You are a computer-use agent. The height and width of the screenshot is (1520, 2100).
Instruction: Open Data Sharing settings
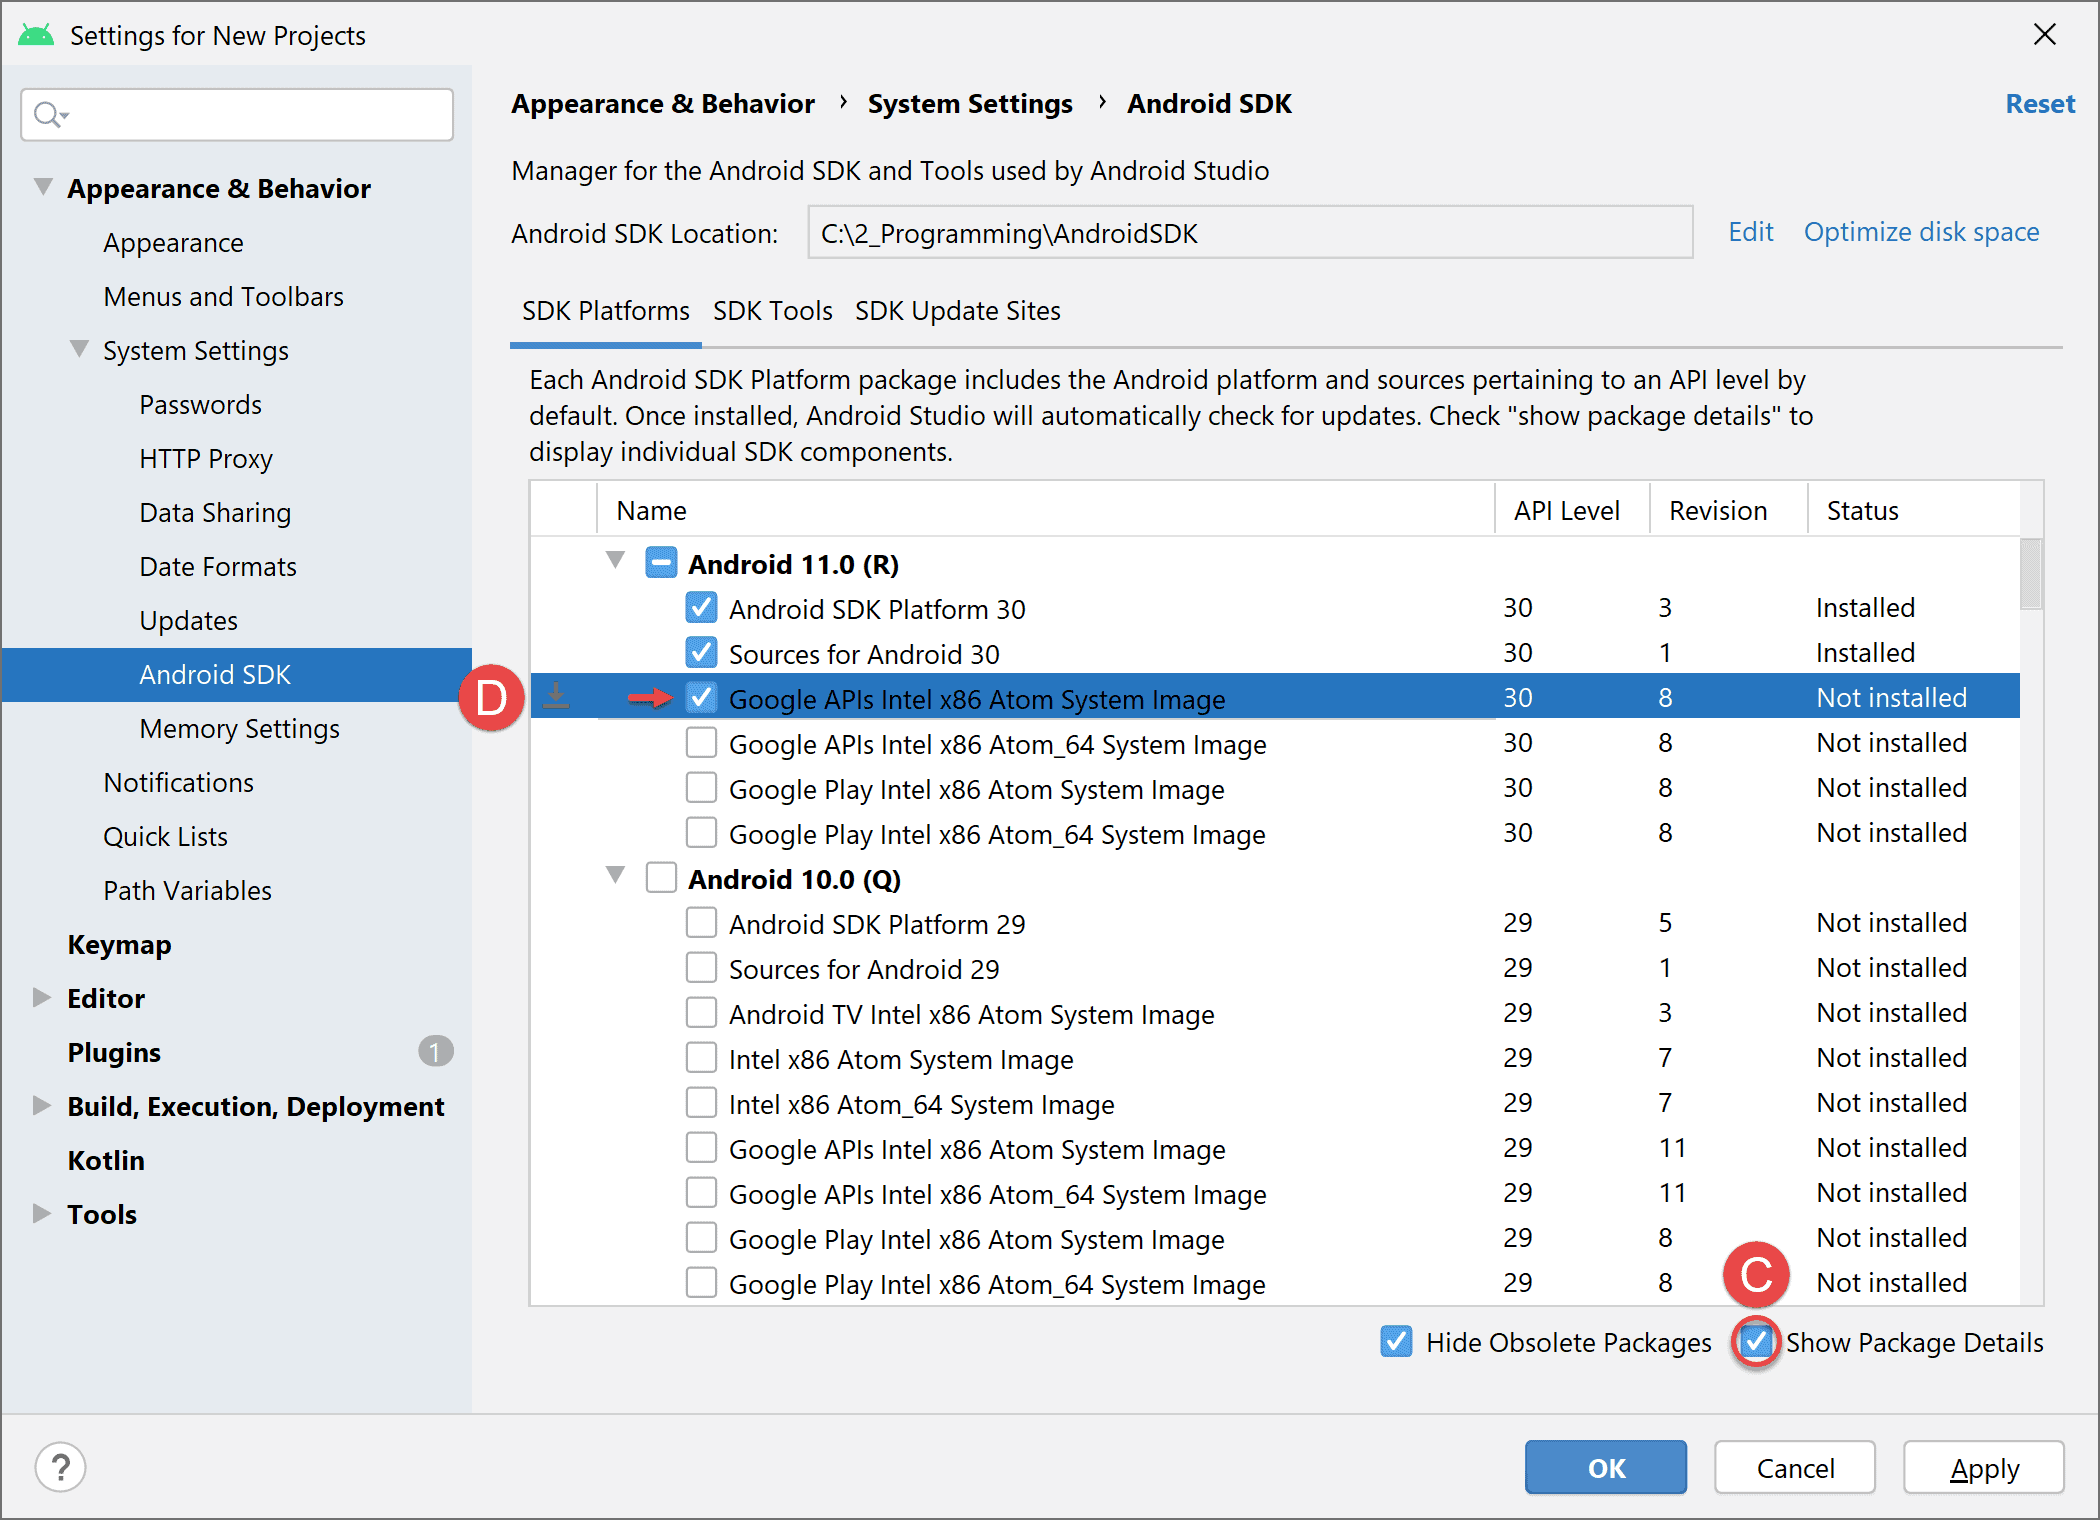pyautogui.click(x=215, y=513)
